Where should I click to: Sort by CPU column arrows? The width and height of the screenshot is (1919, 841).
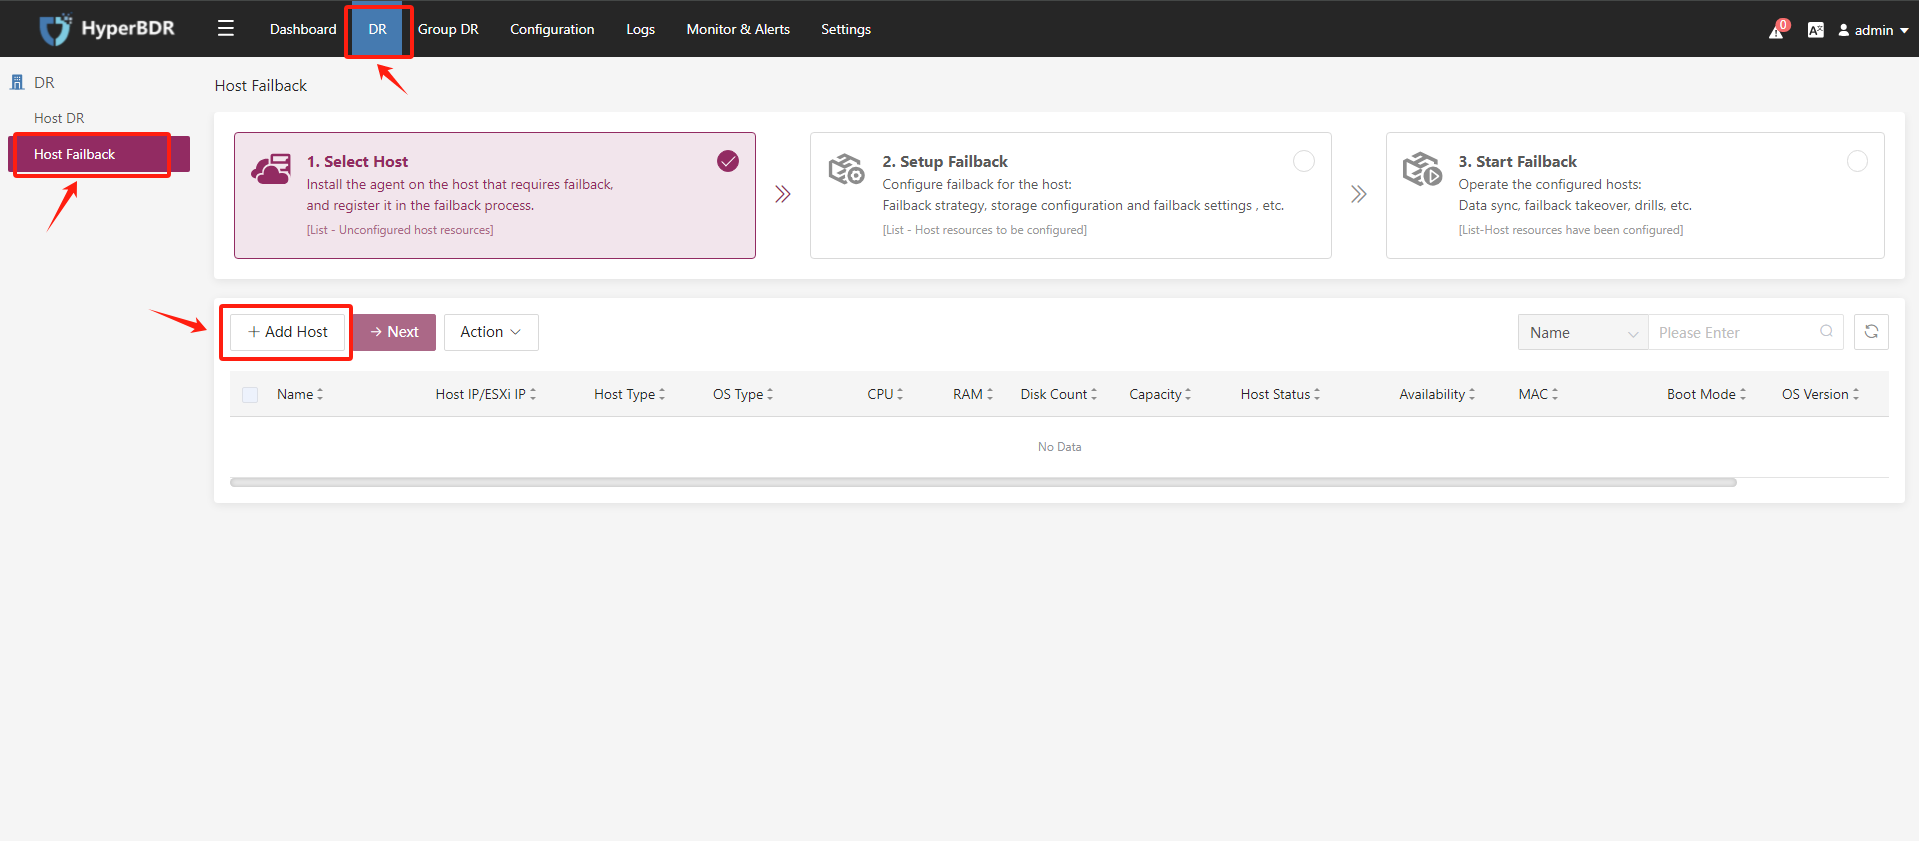(x=900, y=394)
